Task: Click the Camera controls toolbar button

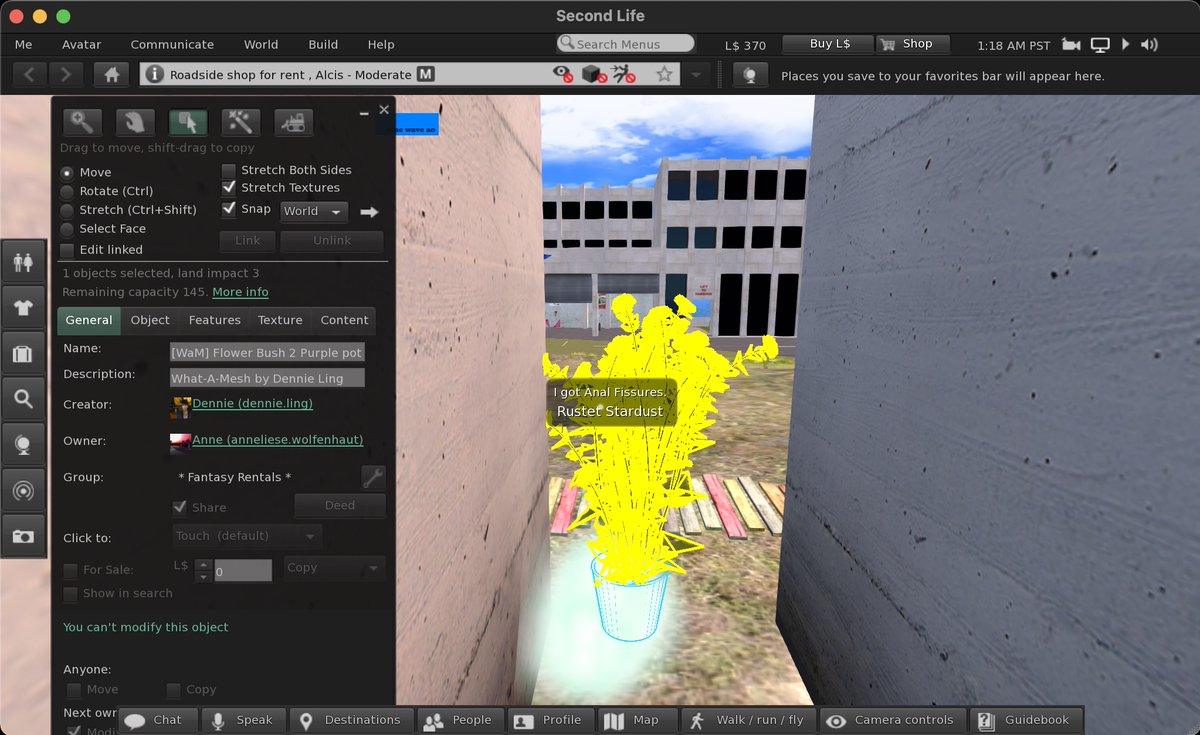Action: pyautogui.click(x=895, y=720)
